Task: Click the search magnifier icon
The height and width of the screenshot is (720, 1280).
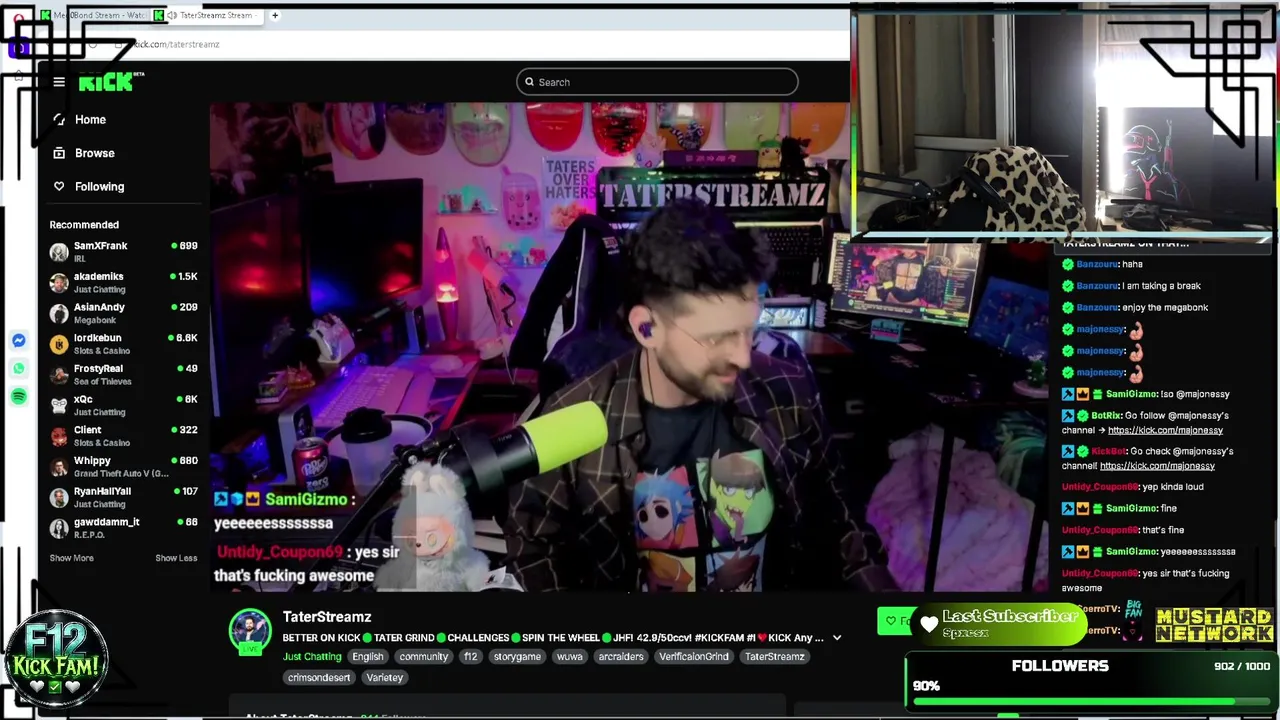Action: pyautogui.click(x=529, y=82)
